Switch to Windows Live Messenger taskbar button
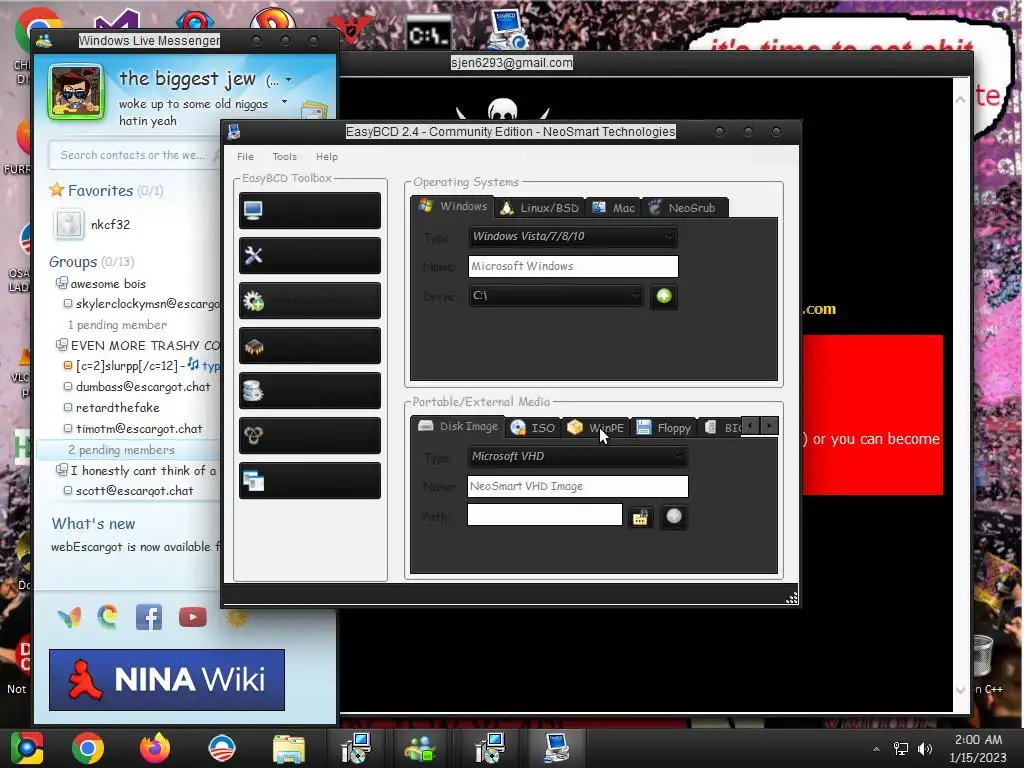The width and height of the screenshot is (1024, 768). [420, 749]
